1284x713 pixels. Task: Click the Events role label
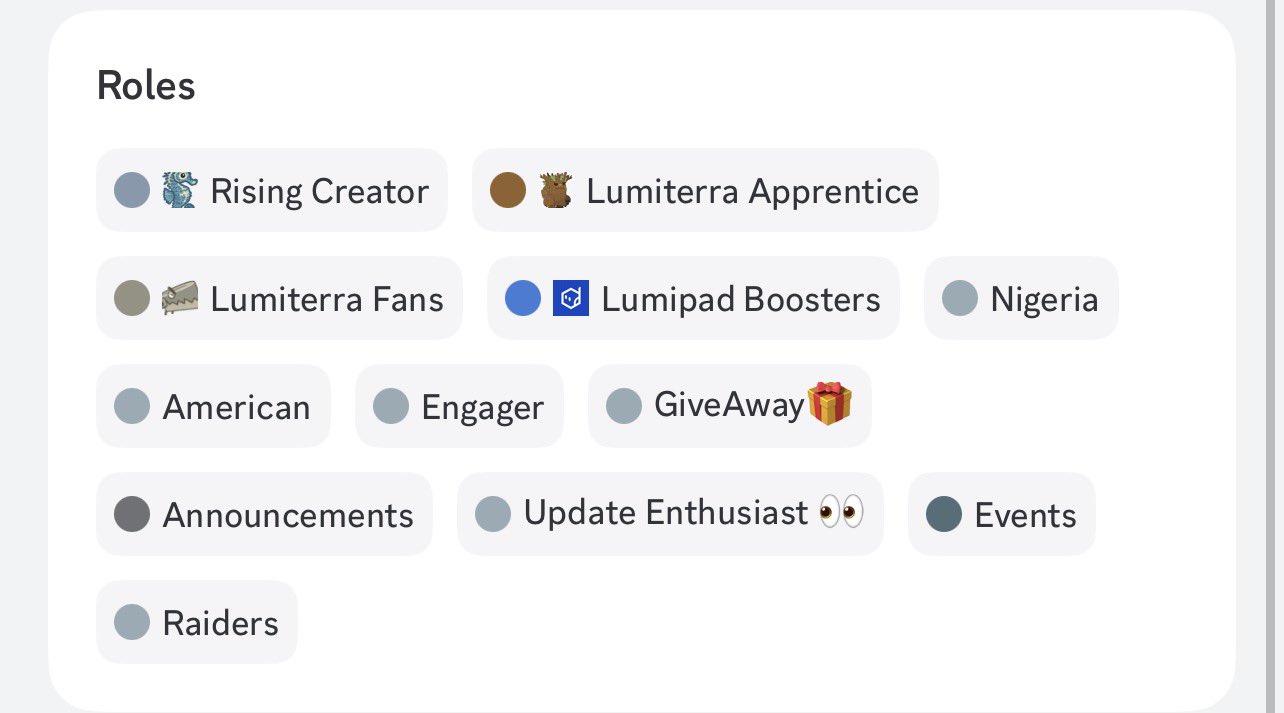[1025, 515]
